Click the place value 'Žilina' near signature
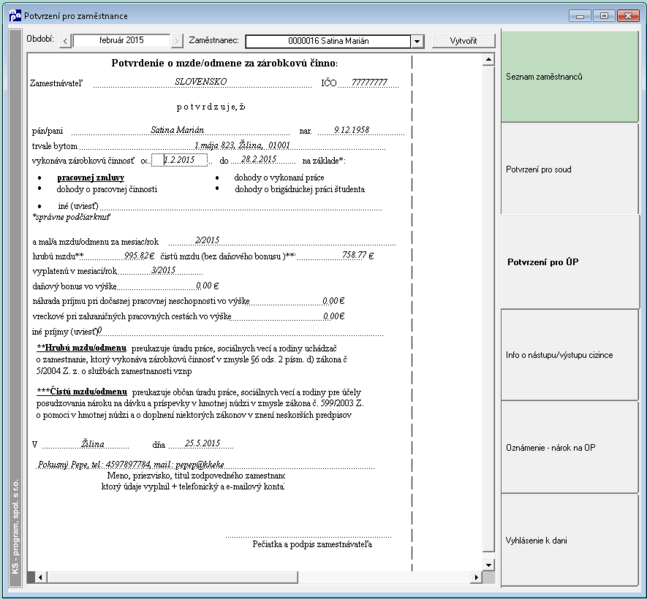Screen dimensions: 647x599 click(93, 444)
